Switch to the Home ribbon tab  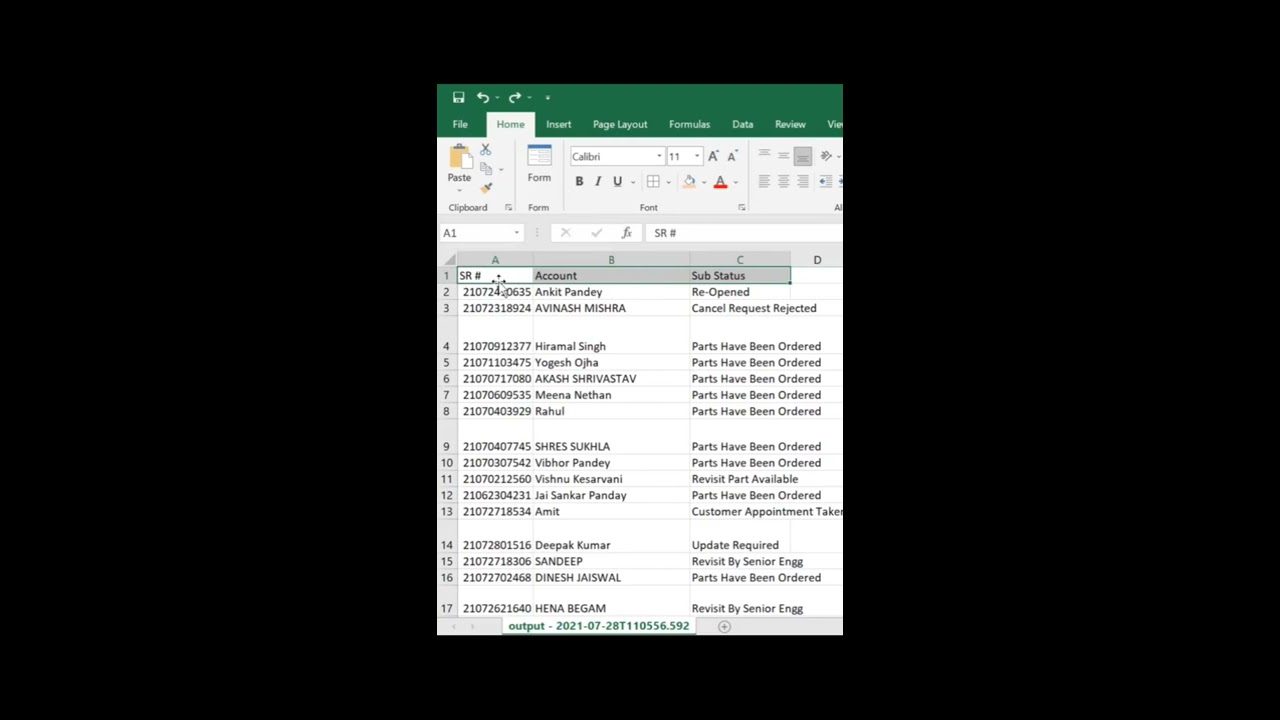tap(510, 124)
